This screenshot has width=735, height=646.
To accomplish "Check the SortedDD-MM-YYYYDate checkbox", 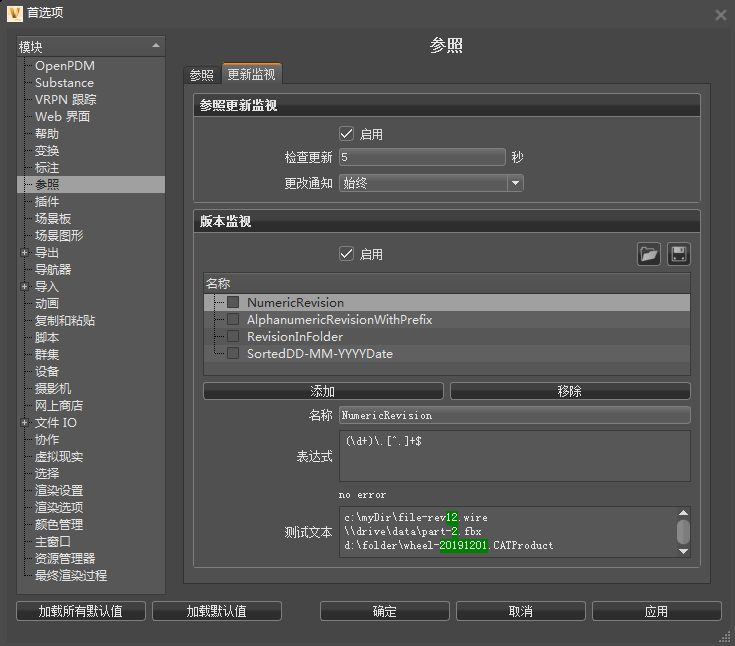I will (x=233, y=353).
